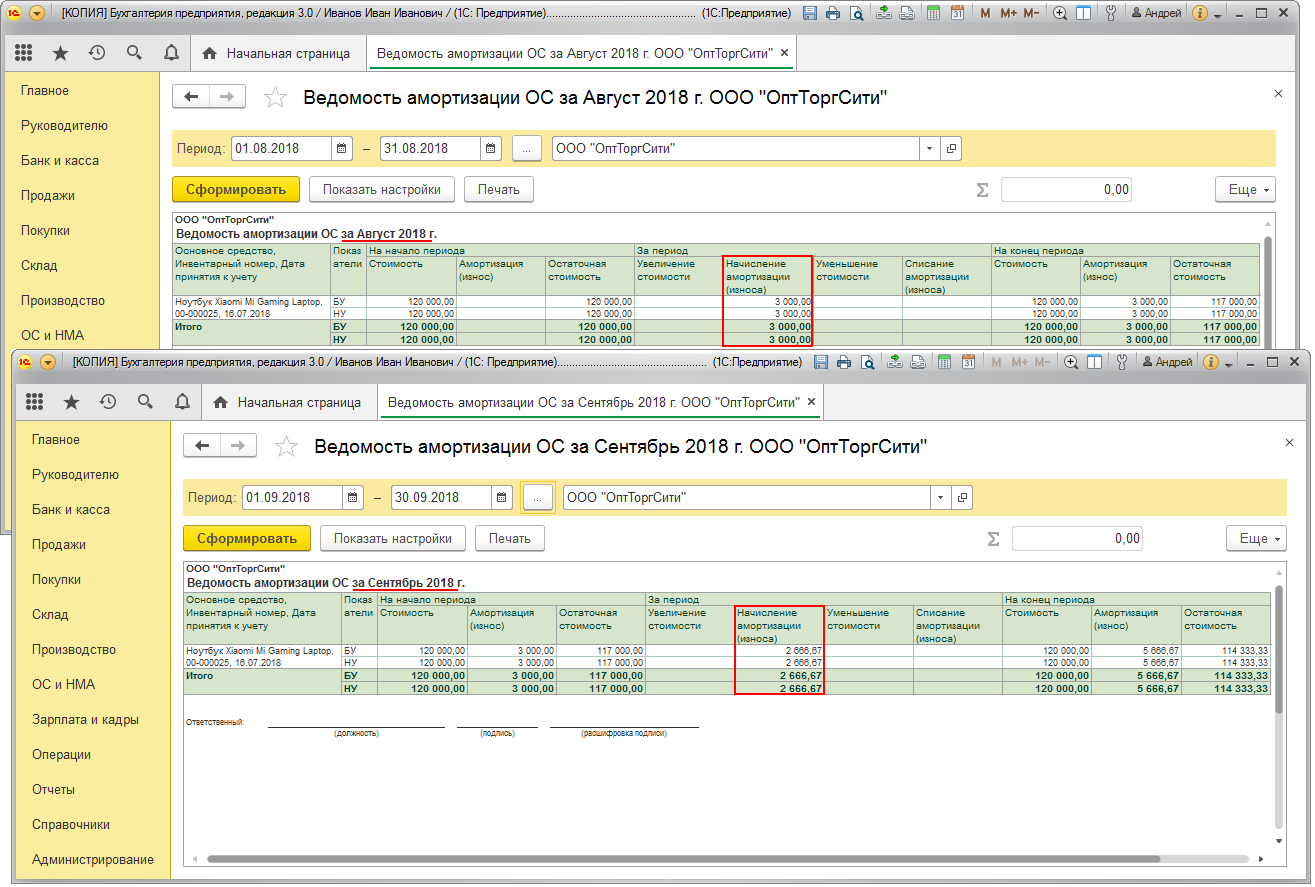
Task: Open history clock icon in the August window
Action: click(97, 53)
